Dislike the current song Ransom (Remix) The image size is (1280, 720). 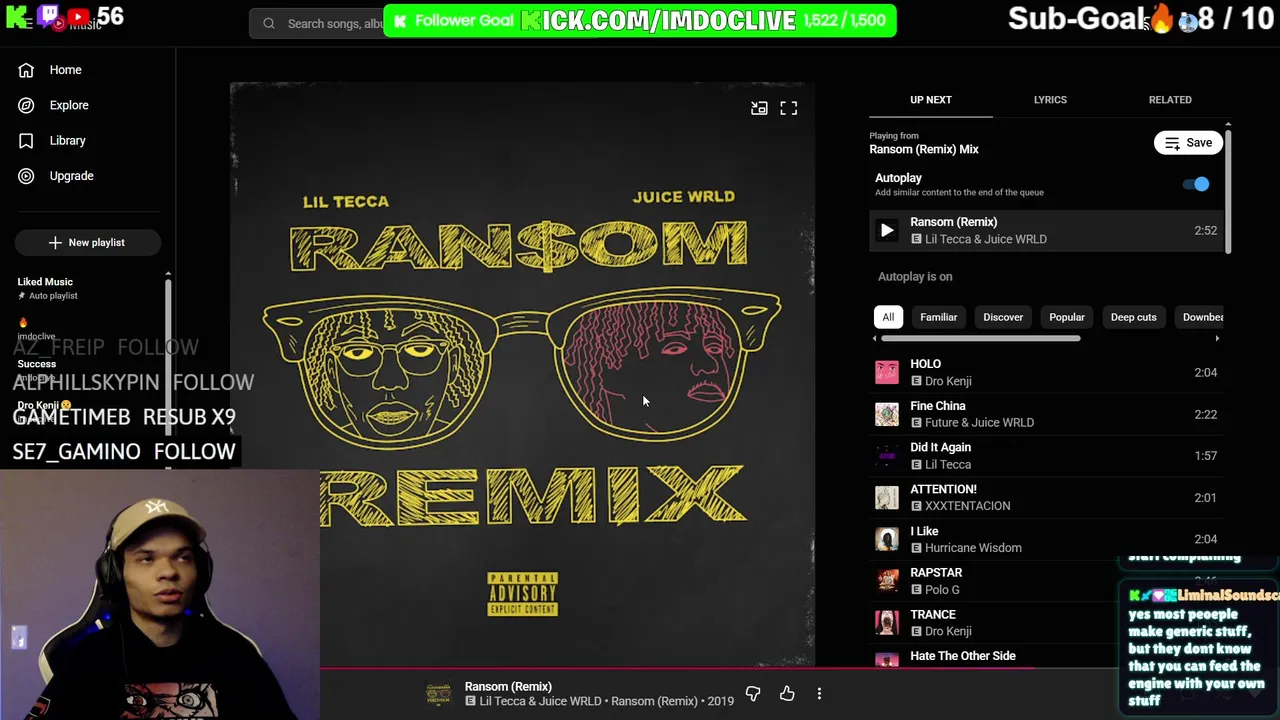pos(753,693)
